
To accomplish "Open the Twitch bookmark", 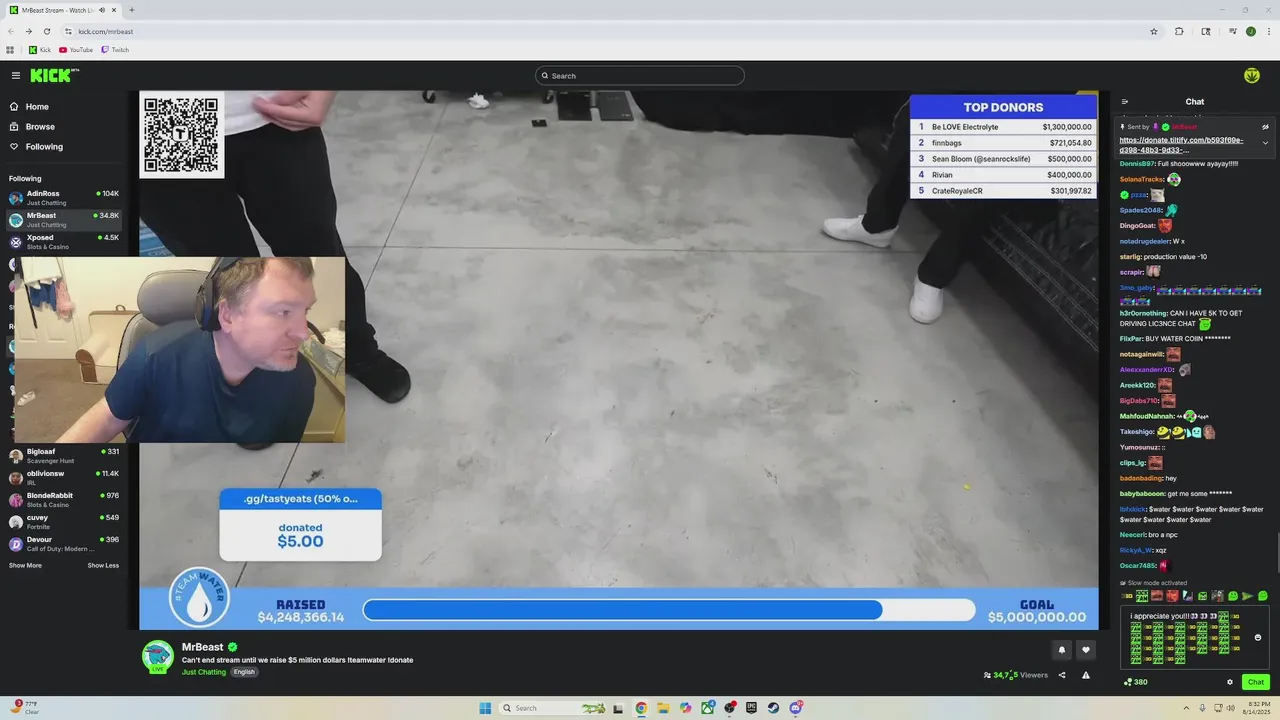I will pos(115,50).
